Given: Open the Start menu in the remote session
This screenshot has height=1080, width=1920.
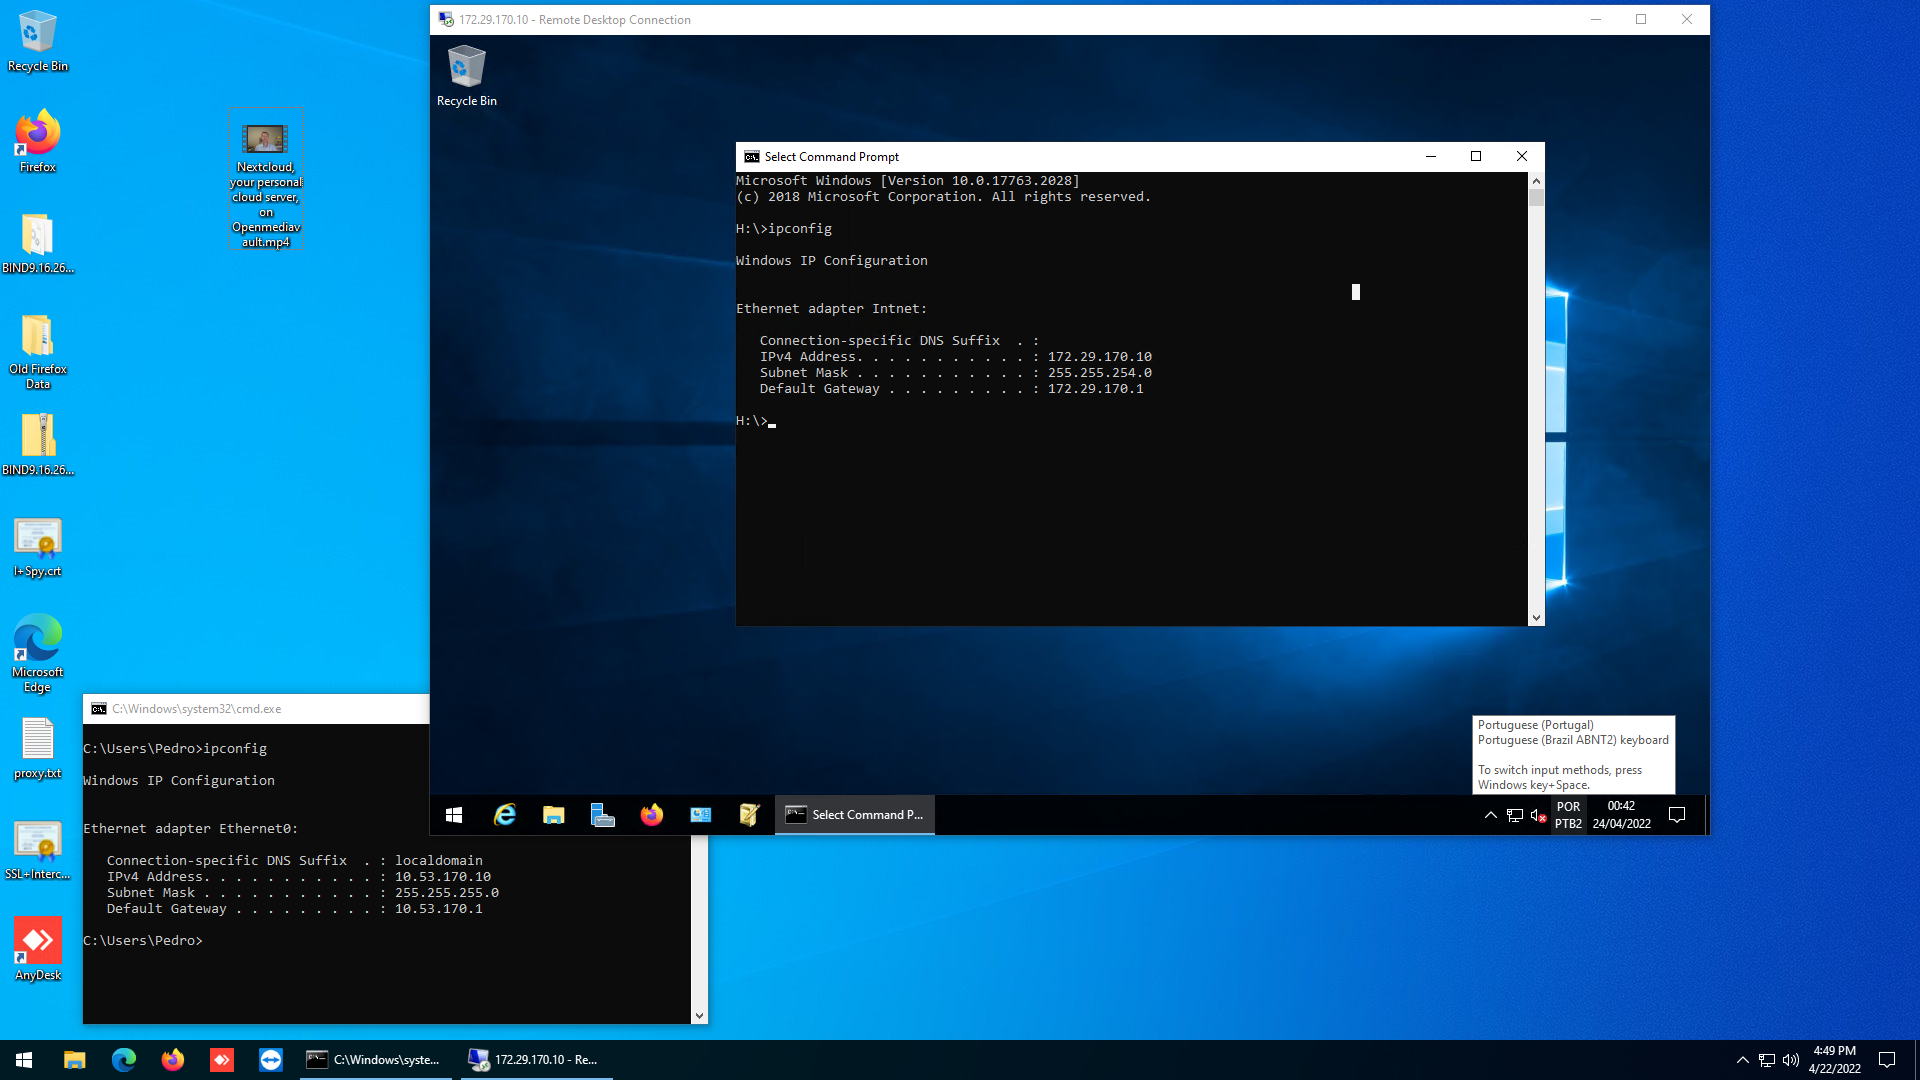Looking at the screenshot, I should pyautogui.click(x=454, y=814).
